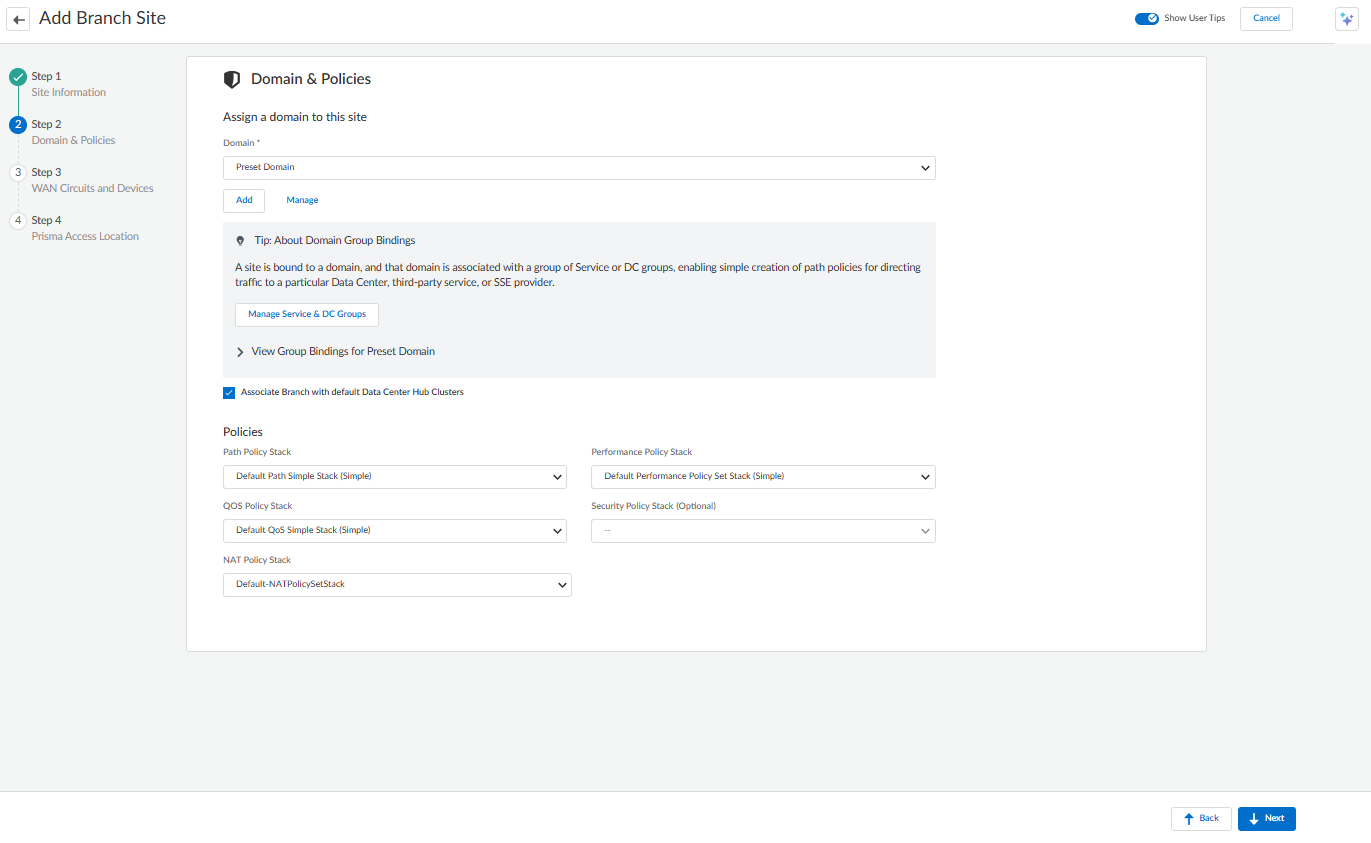Toggle the Show User Tips switch
1371x843 pixels.
click(1146, 18)
